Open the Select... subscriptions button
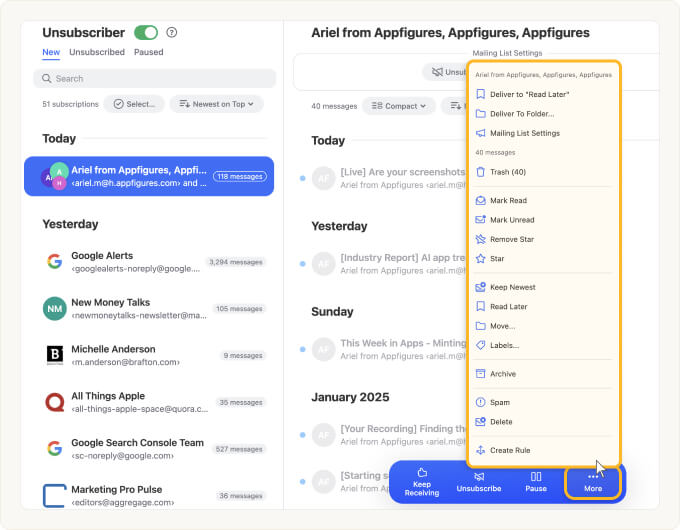This screenshot has height=530, width=680. coord(134,104)
